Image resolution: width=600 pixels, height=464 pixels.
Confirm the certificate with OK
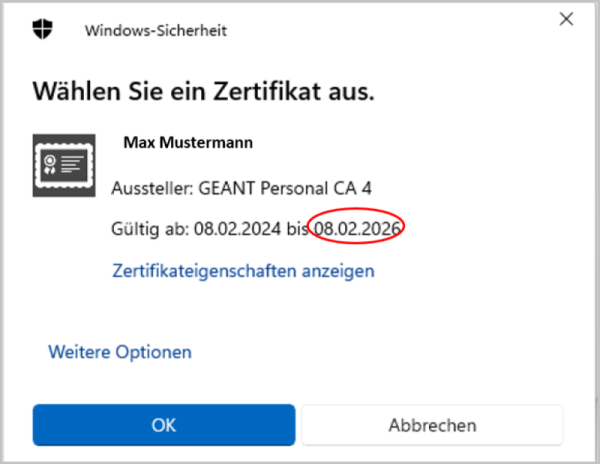coord(164,425)
